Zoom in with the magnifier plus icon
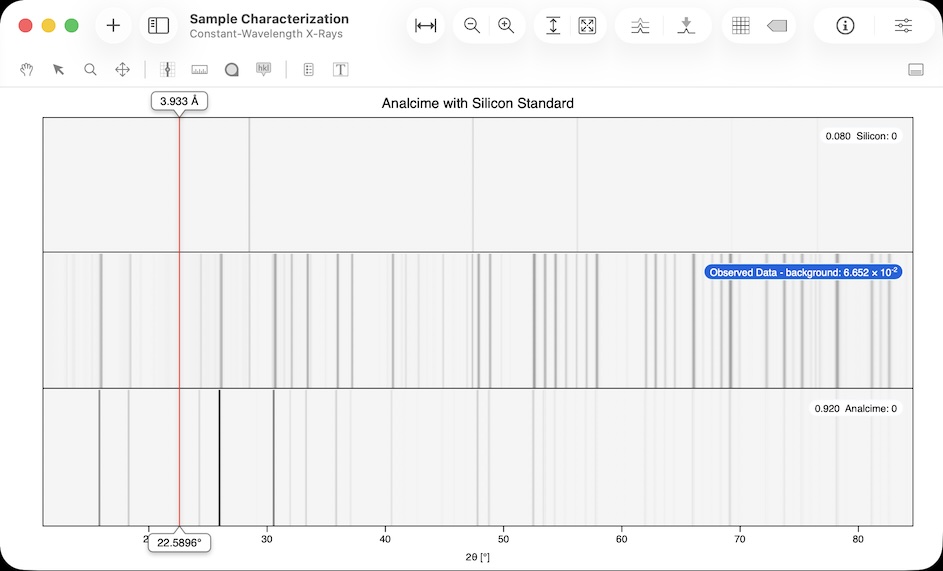The image size is (943, 571). point(506,26)
